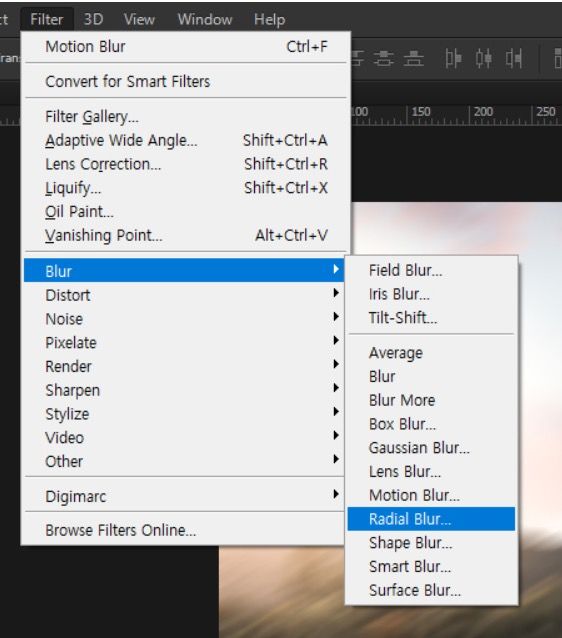Click Distribute Horizontal Centers icon
The height and width of the screenshot is (638, 562).
point(483,59)
